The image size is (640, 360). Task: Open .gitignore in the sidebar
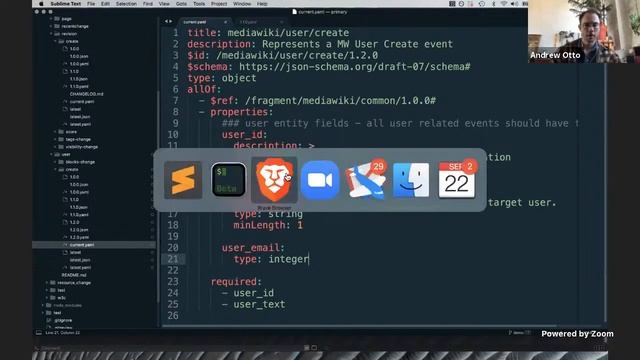pos(63,320)
